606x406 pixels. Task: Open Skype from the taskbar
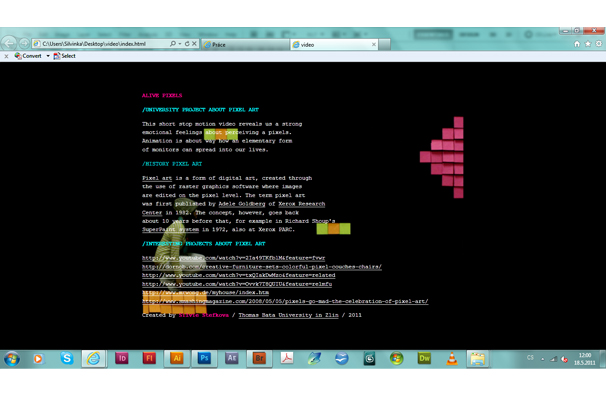[x=67, y=358]
